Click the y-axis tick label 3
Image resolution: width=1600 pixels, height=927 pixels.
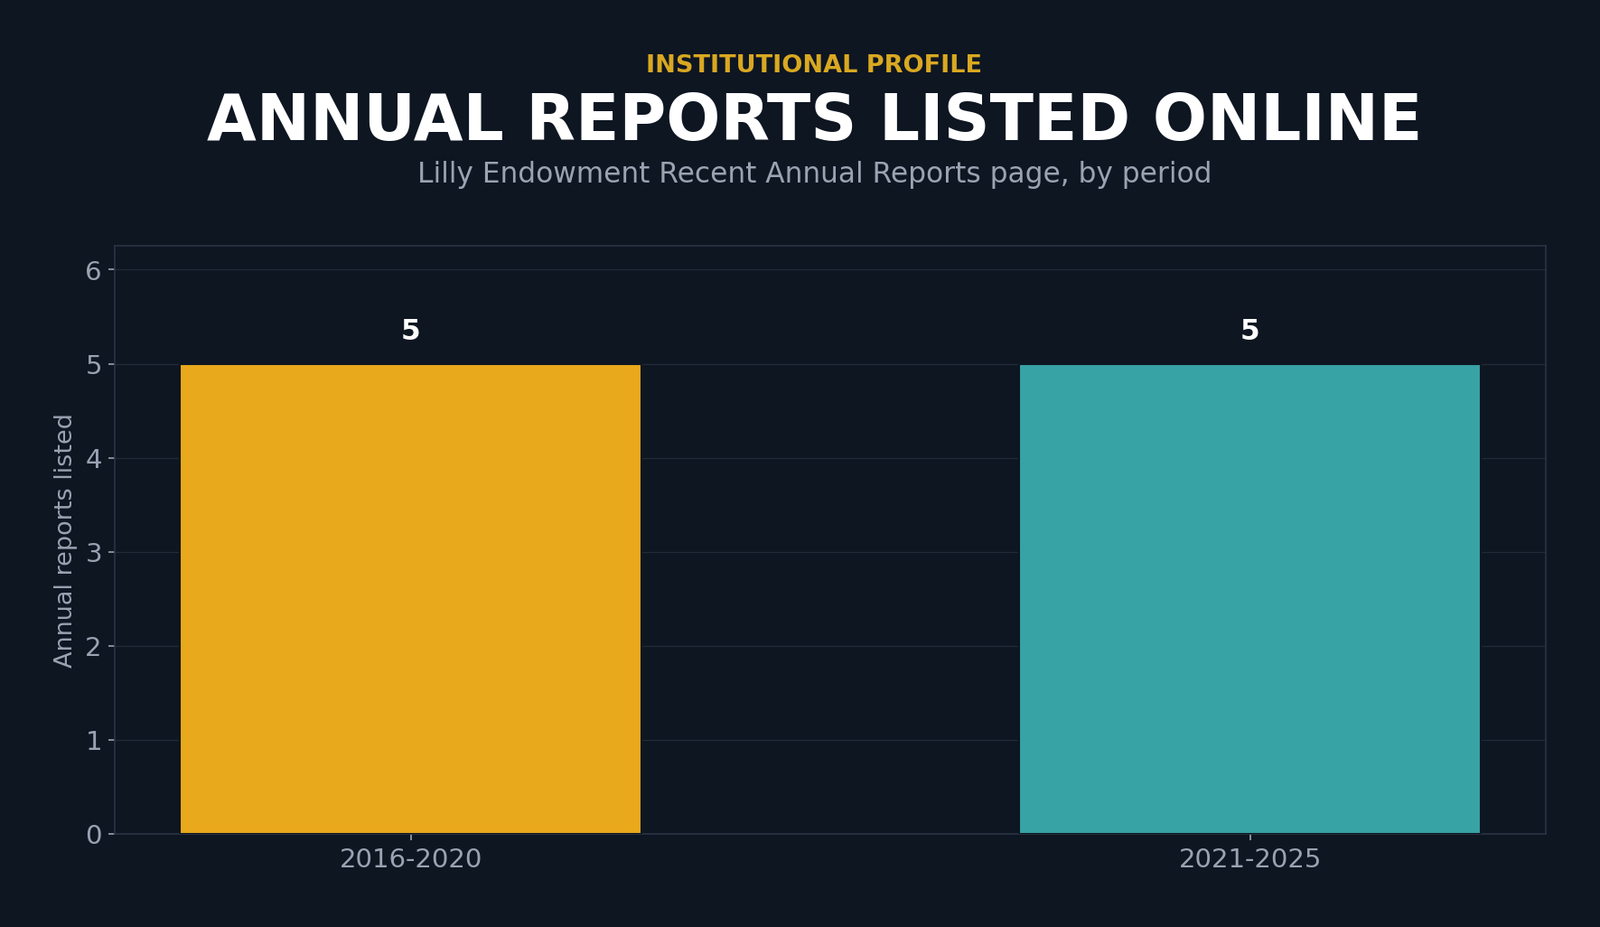[94, 553]
